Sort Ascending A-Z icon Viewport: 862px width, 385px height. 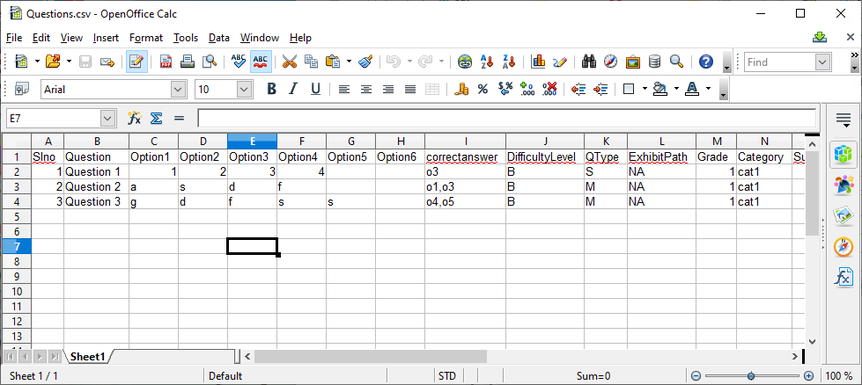click(x=487, y=62)
